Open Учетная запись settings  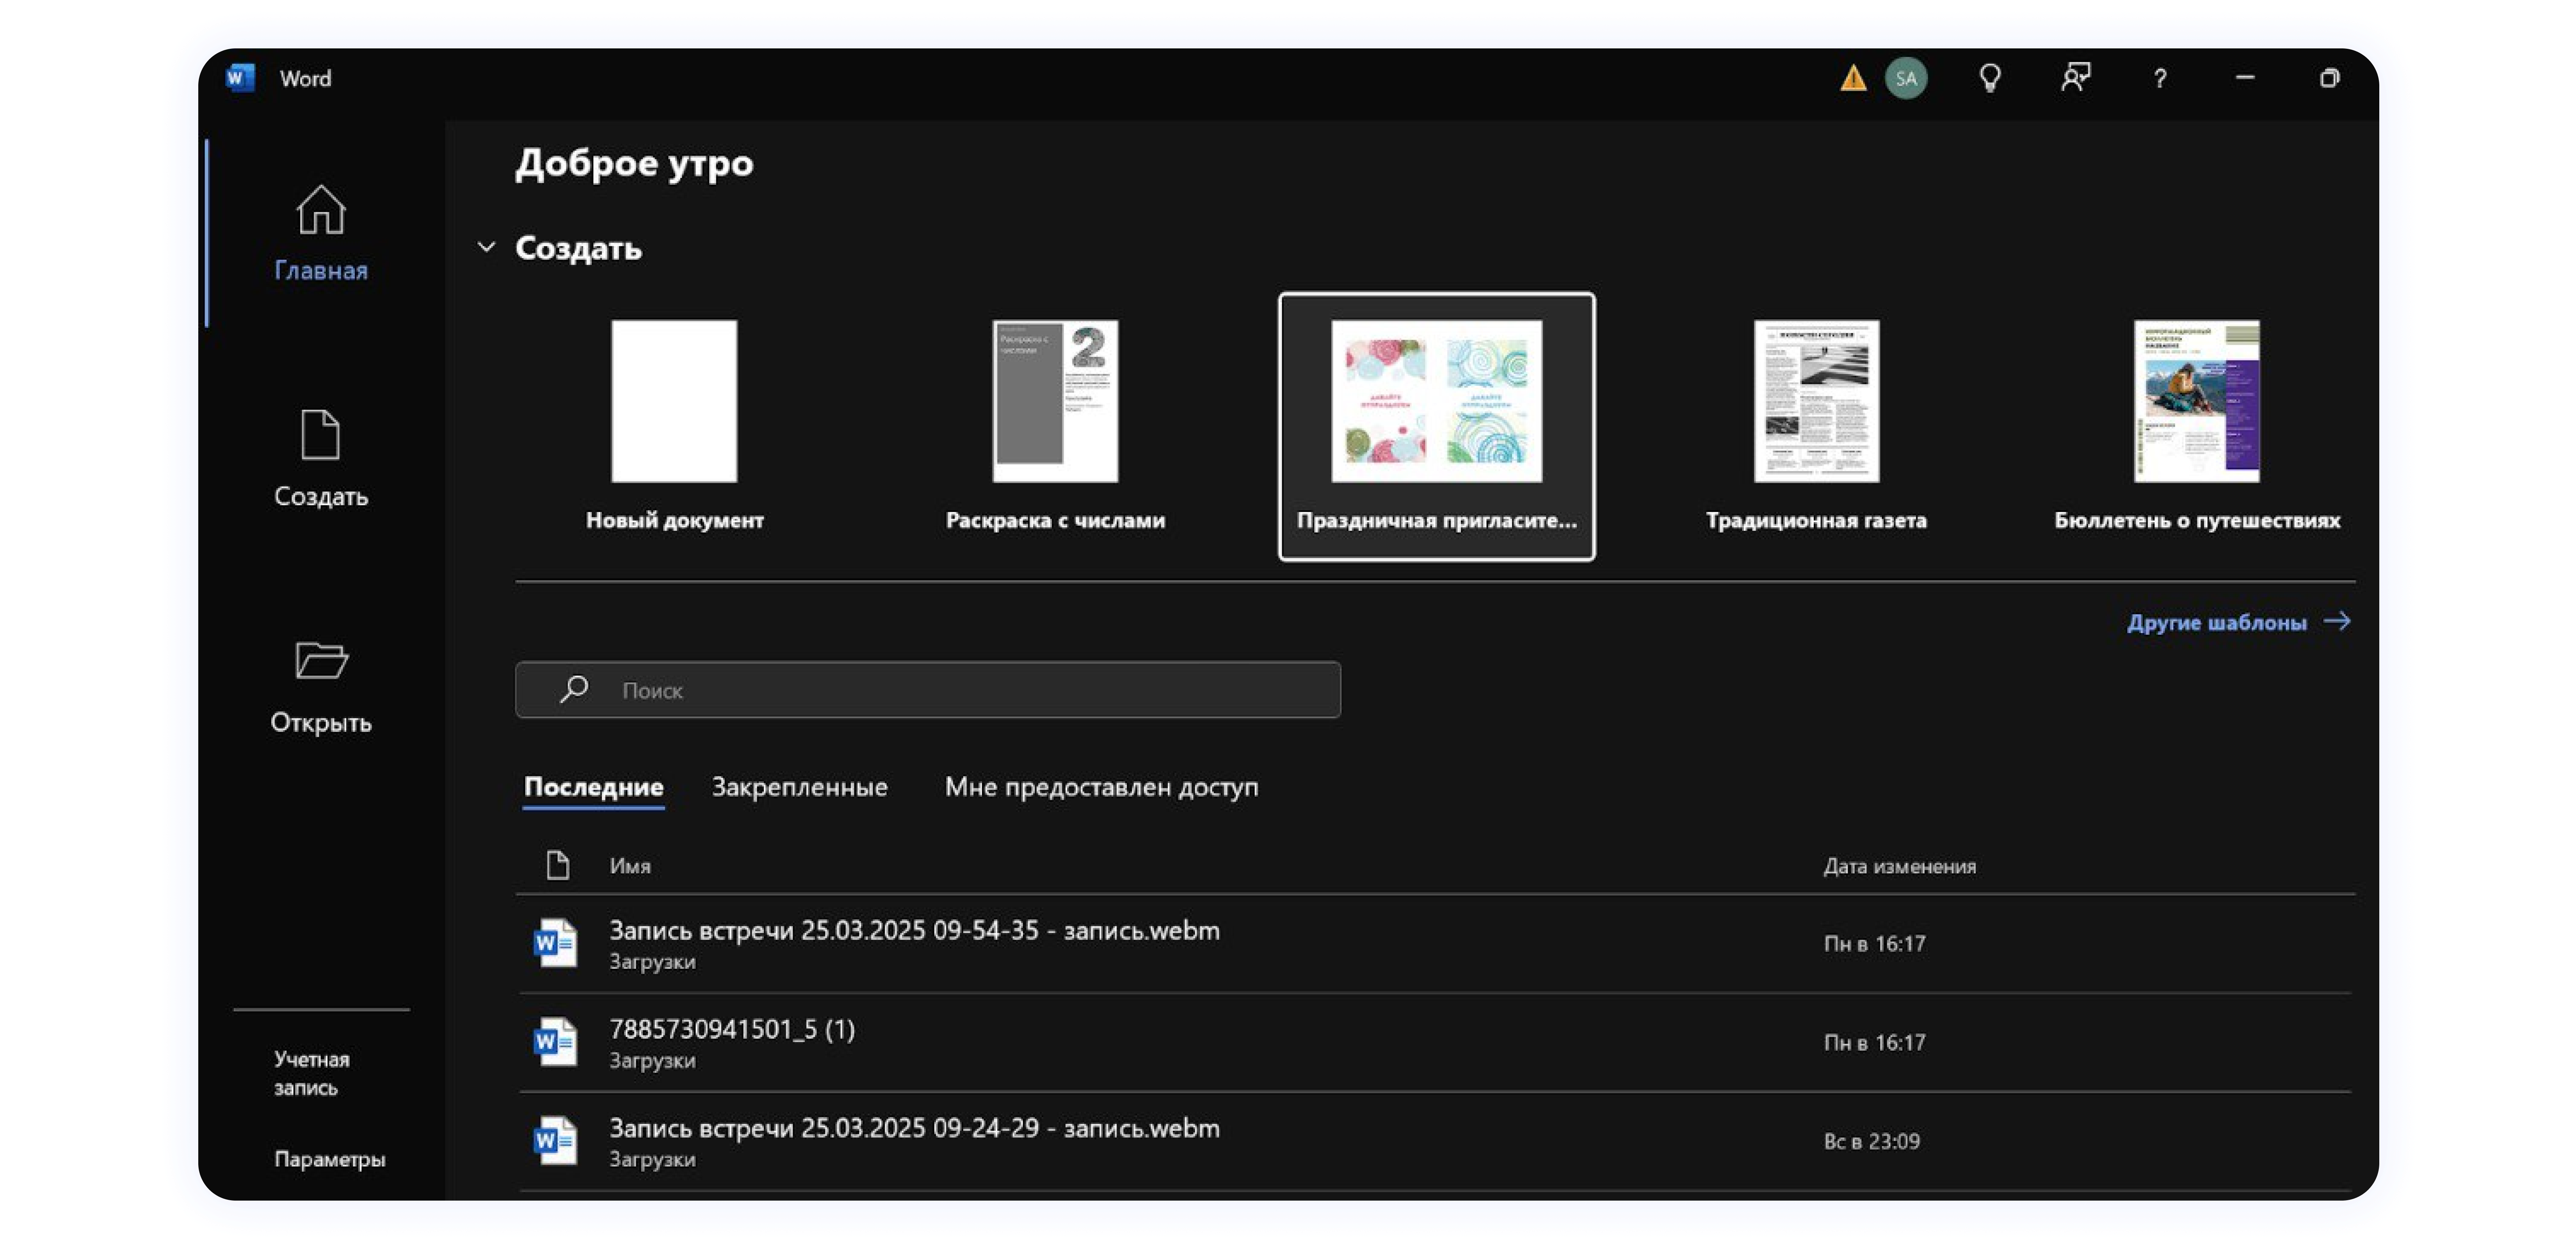pyautogui.click(x=311, y=1072)
